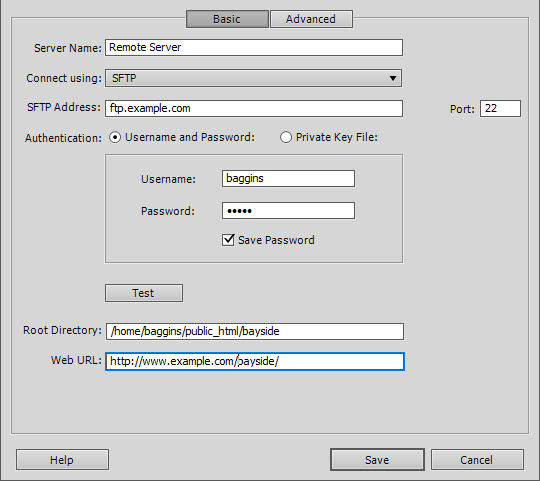Switch to the Advanced tab

[311, 19]
